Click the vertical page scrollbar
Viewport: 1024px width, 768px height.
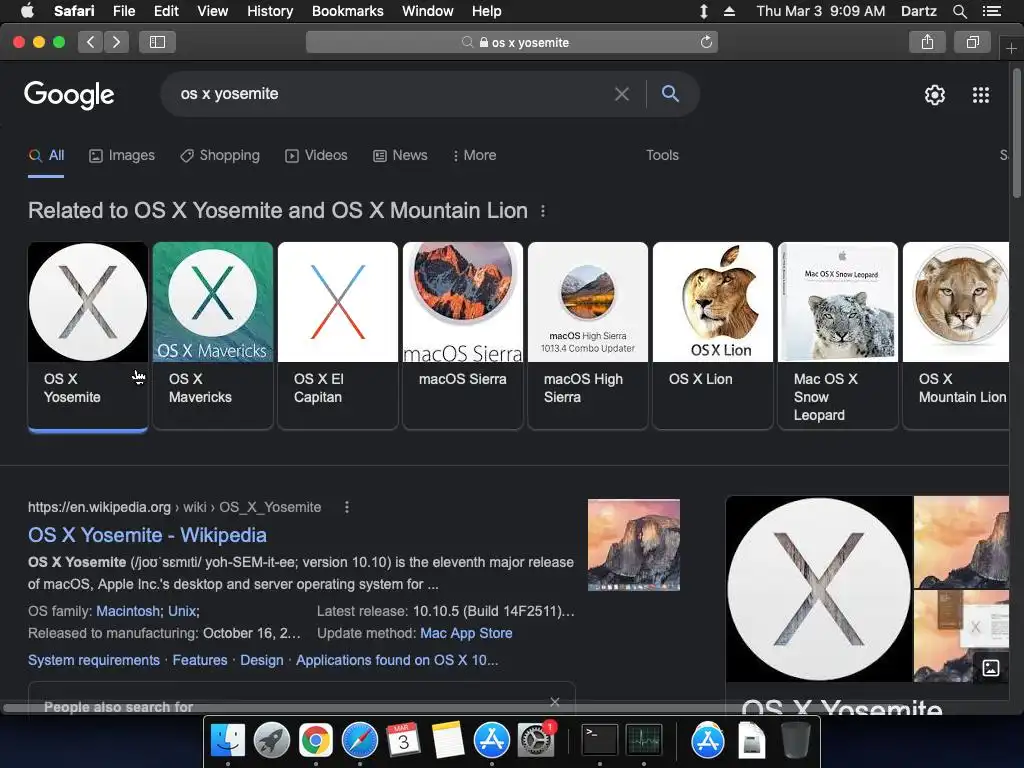point(1016,134)
